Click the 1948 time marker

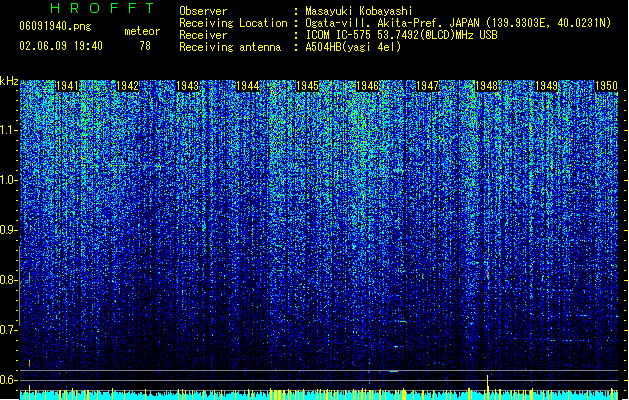pos(486,86)
